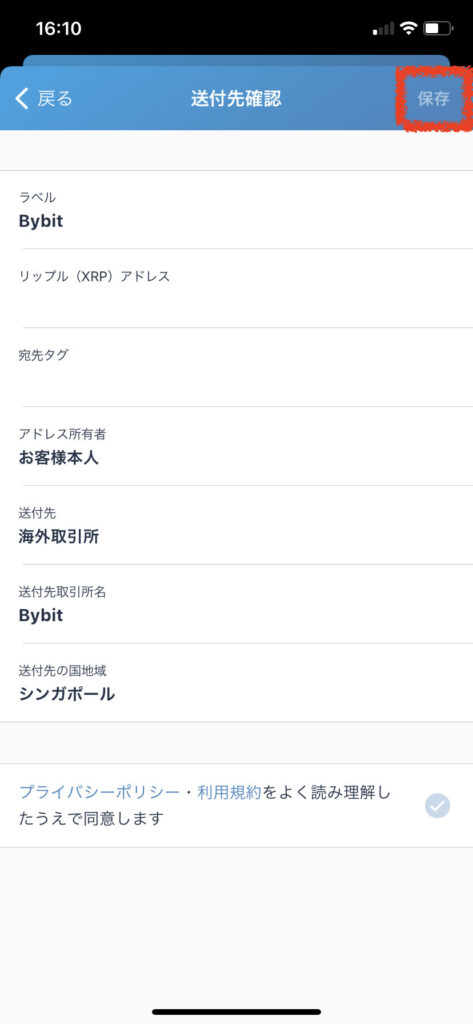Tap the 戻る back label

coord(55,99)
